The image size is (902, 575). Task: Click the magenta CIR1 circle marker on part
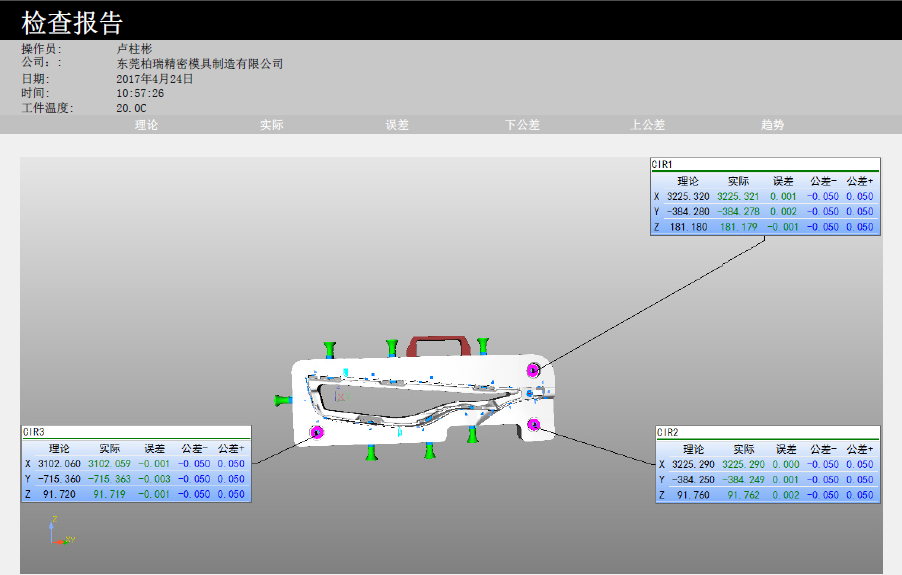click(x=534, y=370)
